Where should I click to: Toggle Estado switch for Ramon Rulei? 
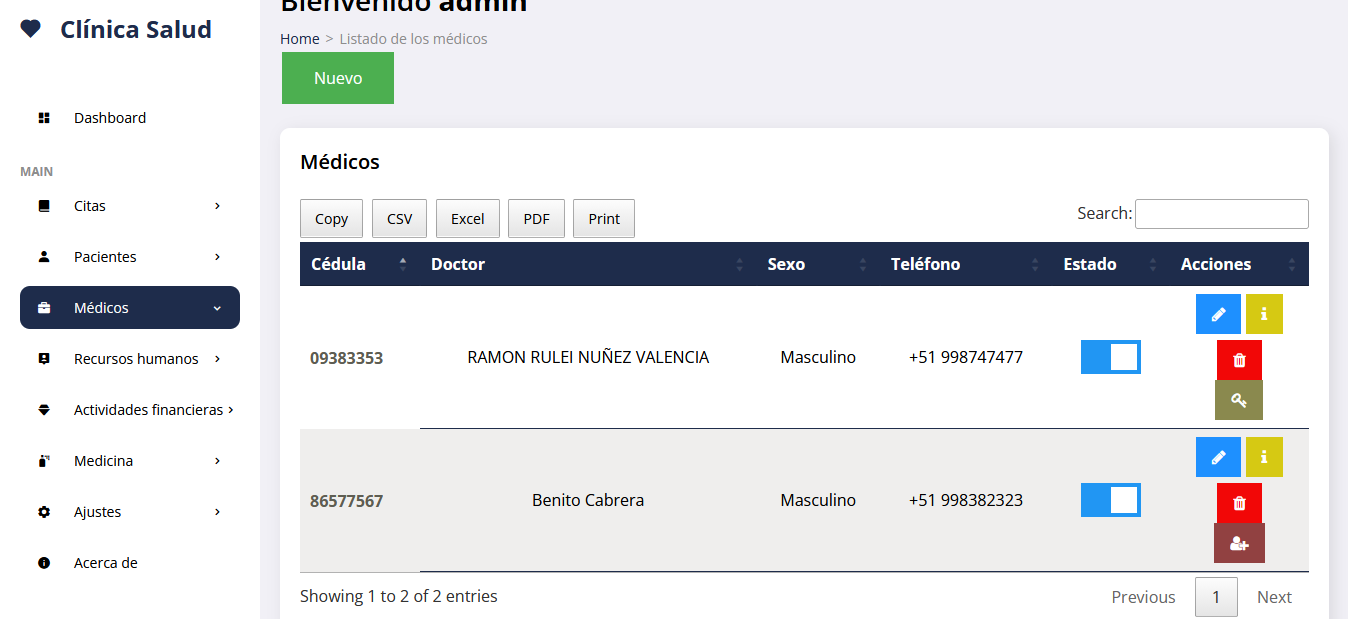pyautogui.click(x=1110, y=357)
